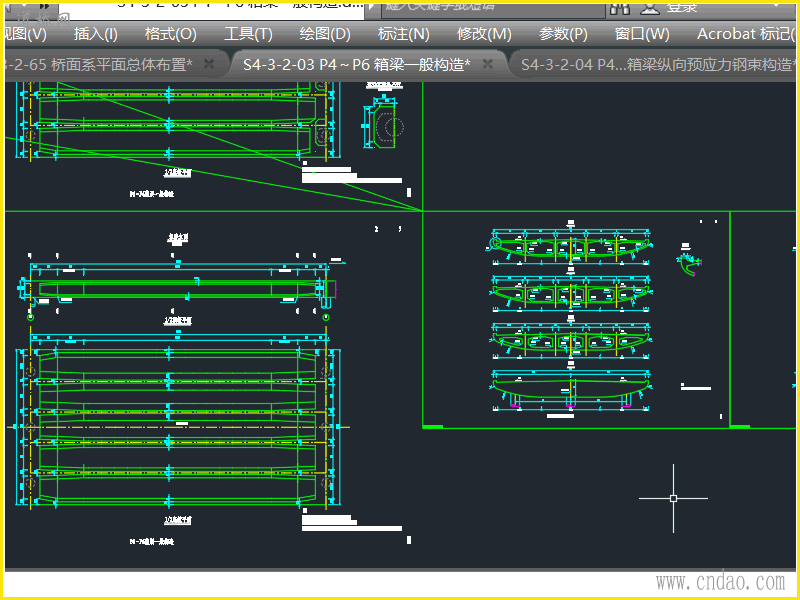
Task: Select the solid cross-section drawing with pink supports
Action: point(570,390)
